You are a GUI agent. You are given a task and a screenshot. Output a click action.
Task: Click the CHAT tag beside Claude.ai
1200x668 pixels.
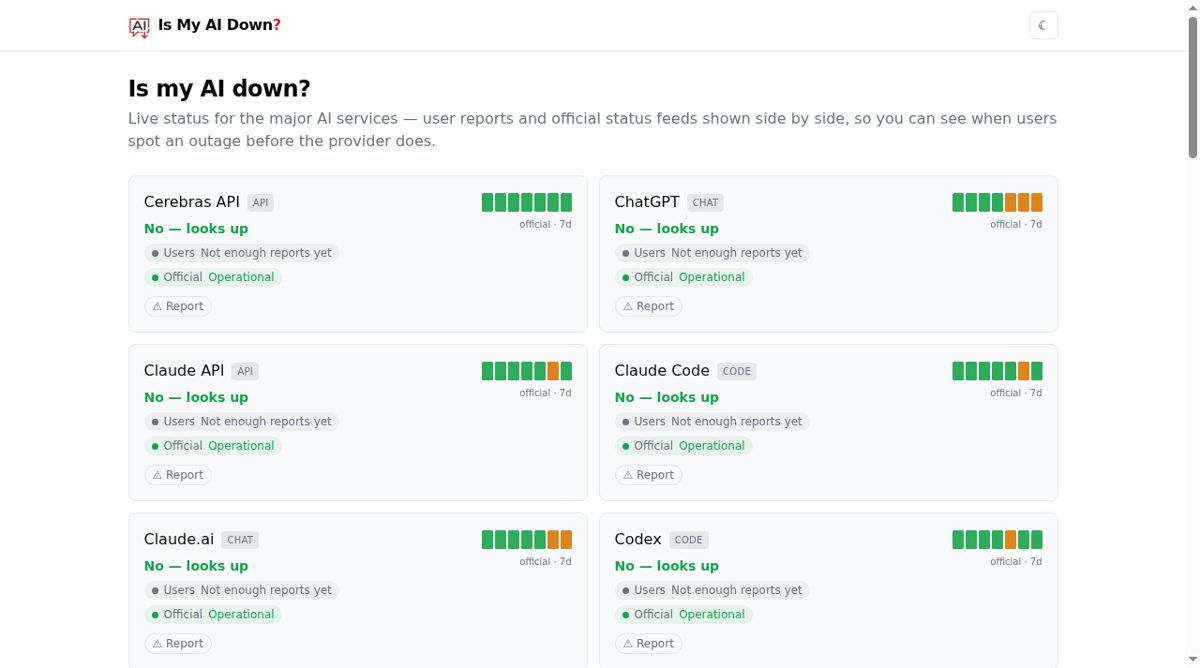pos(240,539)
